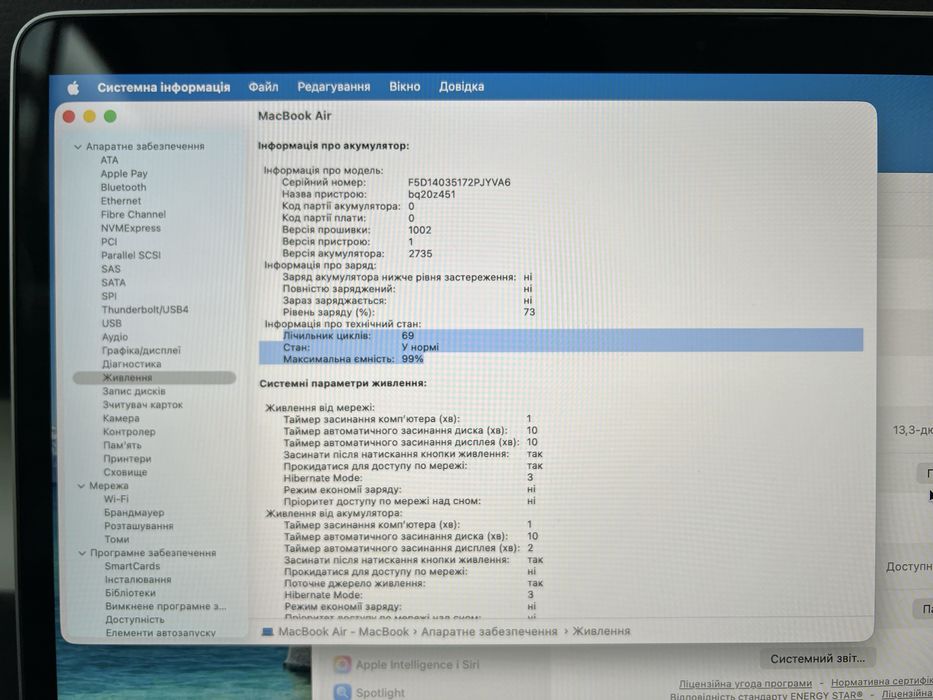
Task: Select Parallel SCSI in the sidebar
Action: pyautogui.click(x=131, y=255)
